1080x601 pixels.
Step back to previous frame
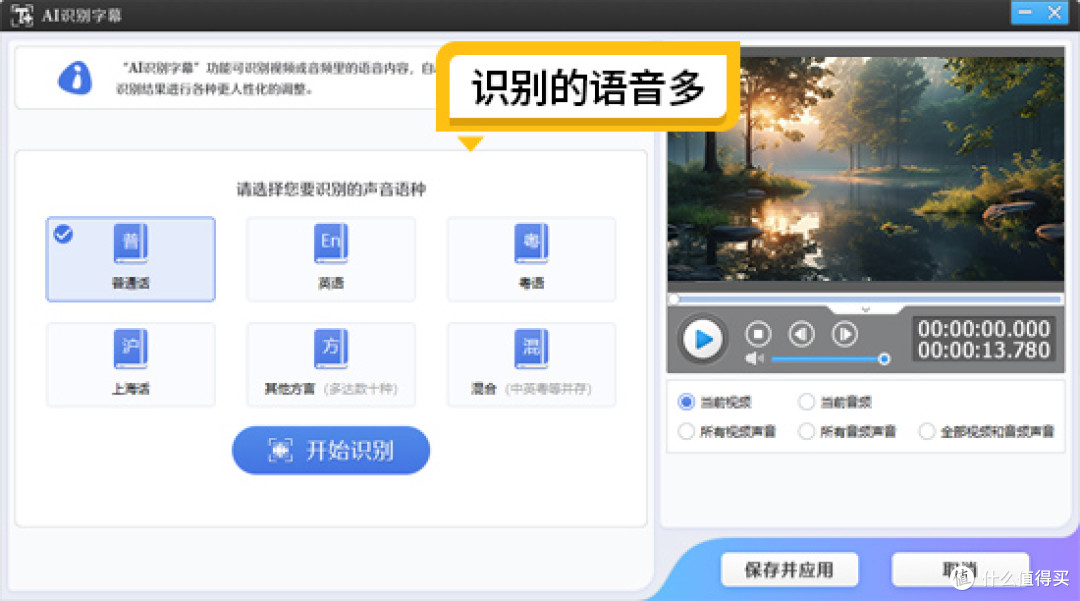(x=801, y=335)
